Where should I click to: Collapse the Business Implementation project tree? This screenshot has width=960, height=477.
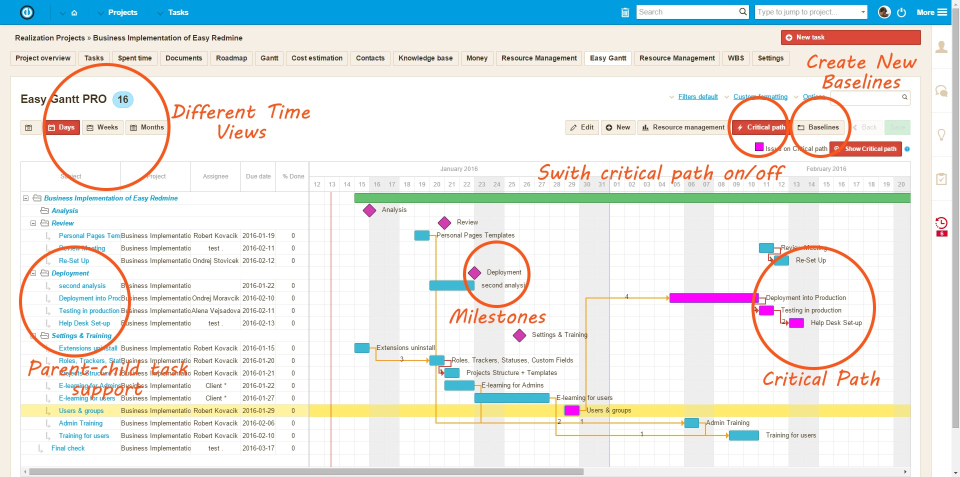coord(26,198)
